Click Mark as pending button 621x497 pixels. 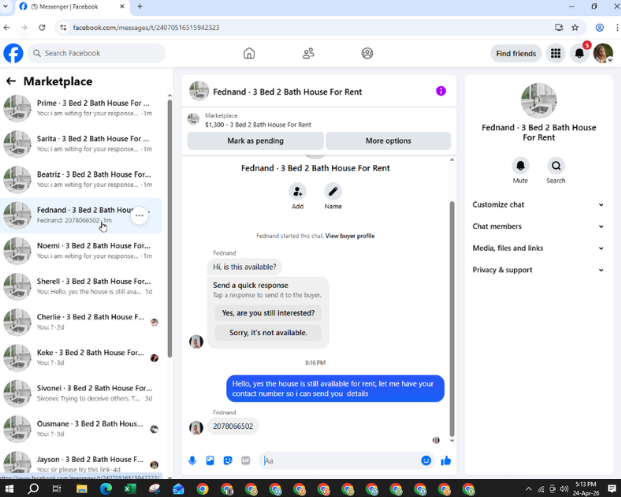click(x=255, y=141)
